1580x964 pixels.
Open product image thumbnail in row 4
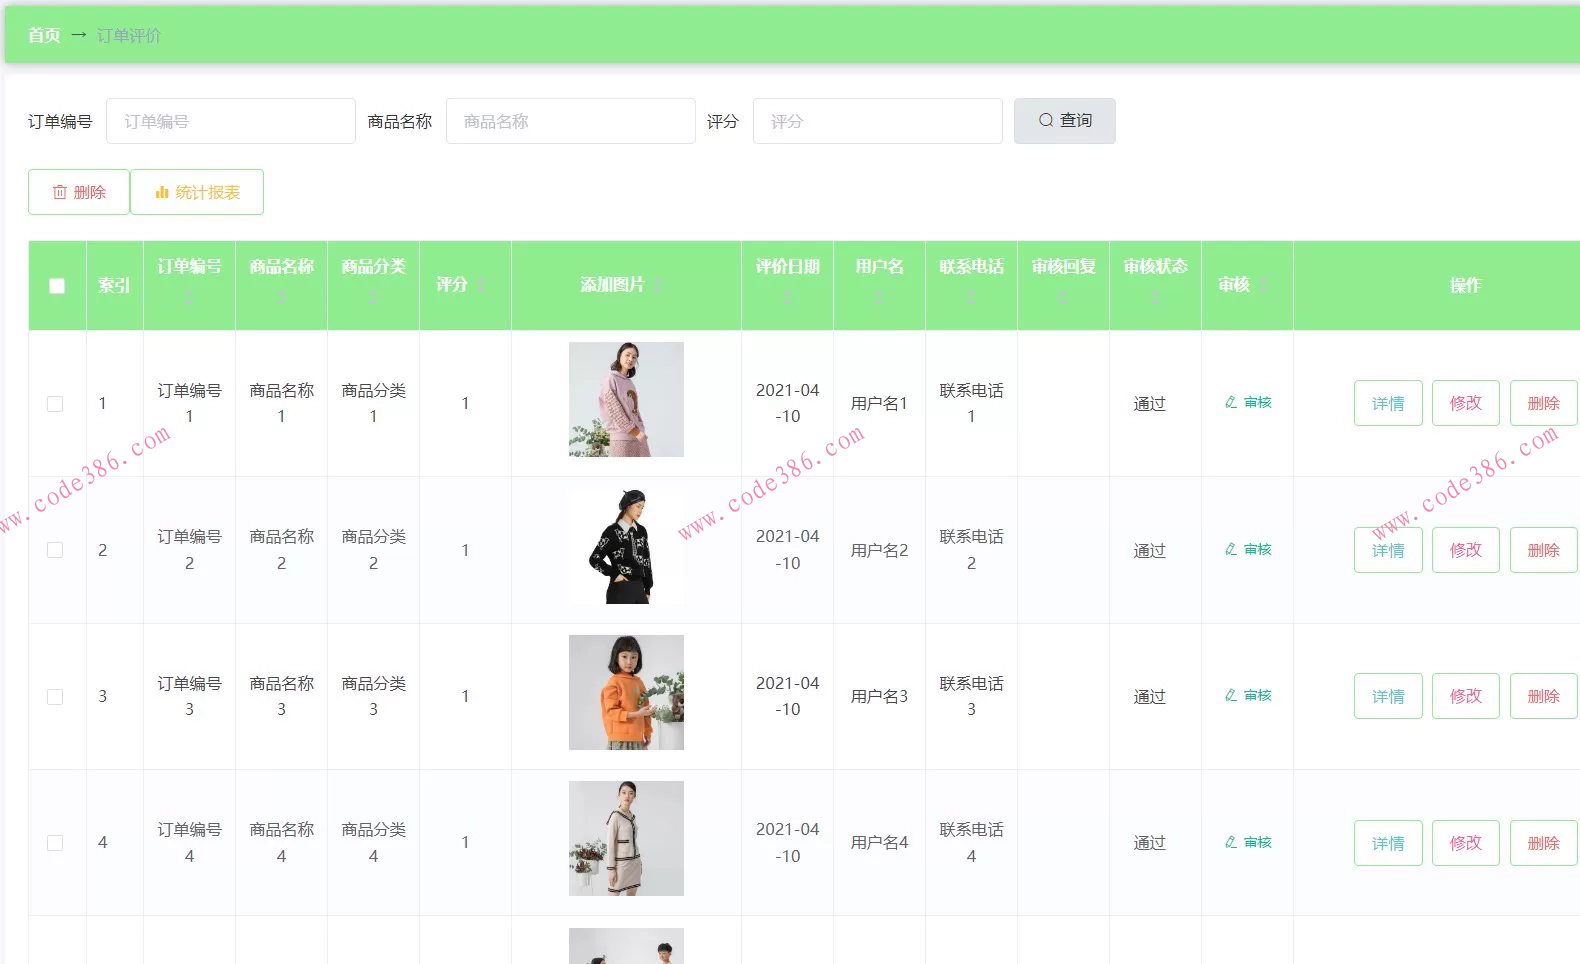point(626,838)
